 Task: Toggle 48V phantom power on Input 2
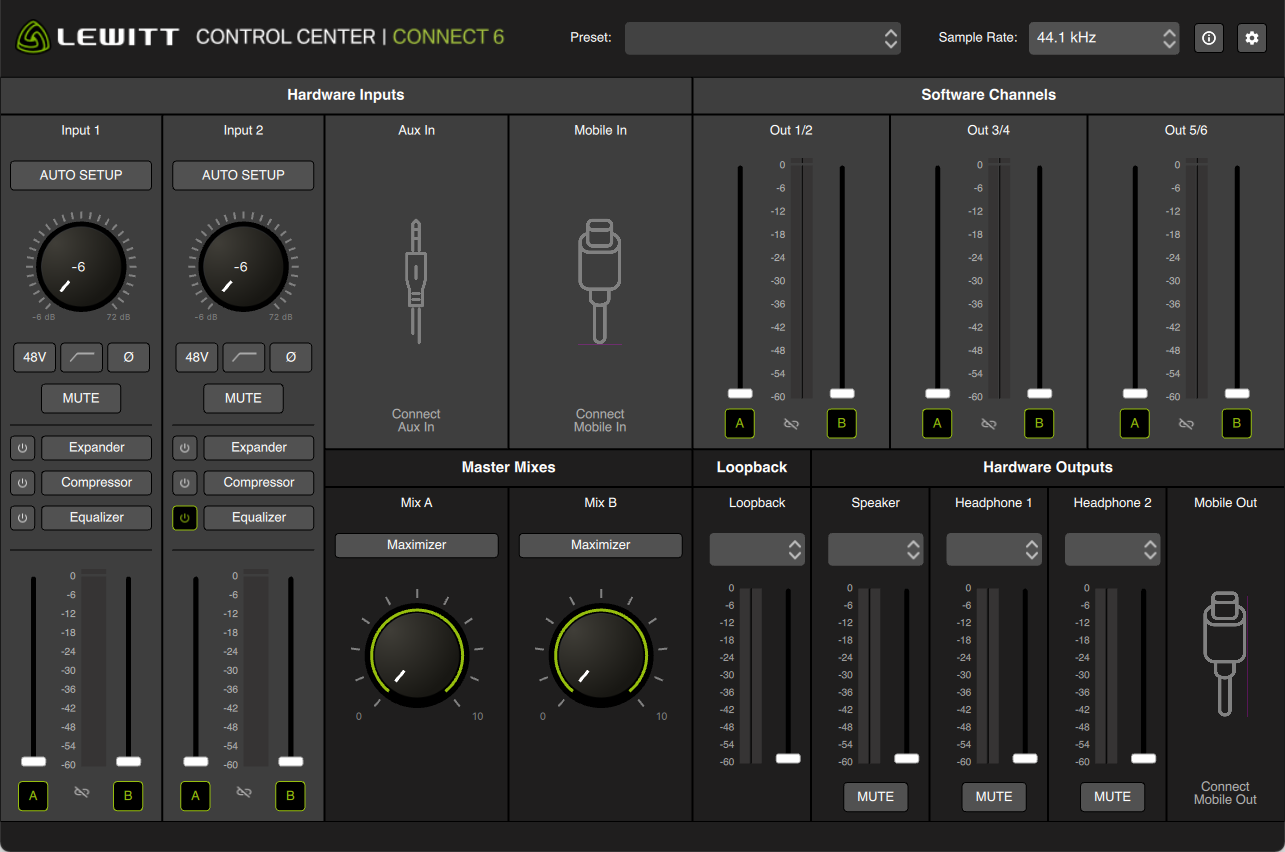click(x=195, y=357)
